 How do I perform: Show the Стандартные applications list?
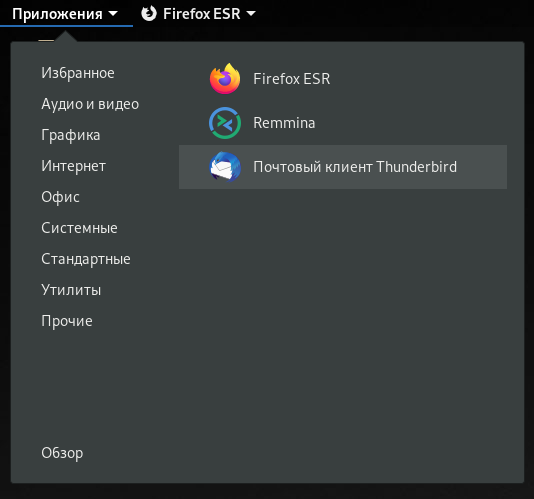coord(86,259)
